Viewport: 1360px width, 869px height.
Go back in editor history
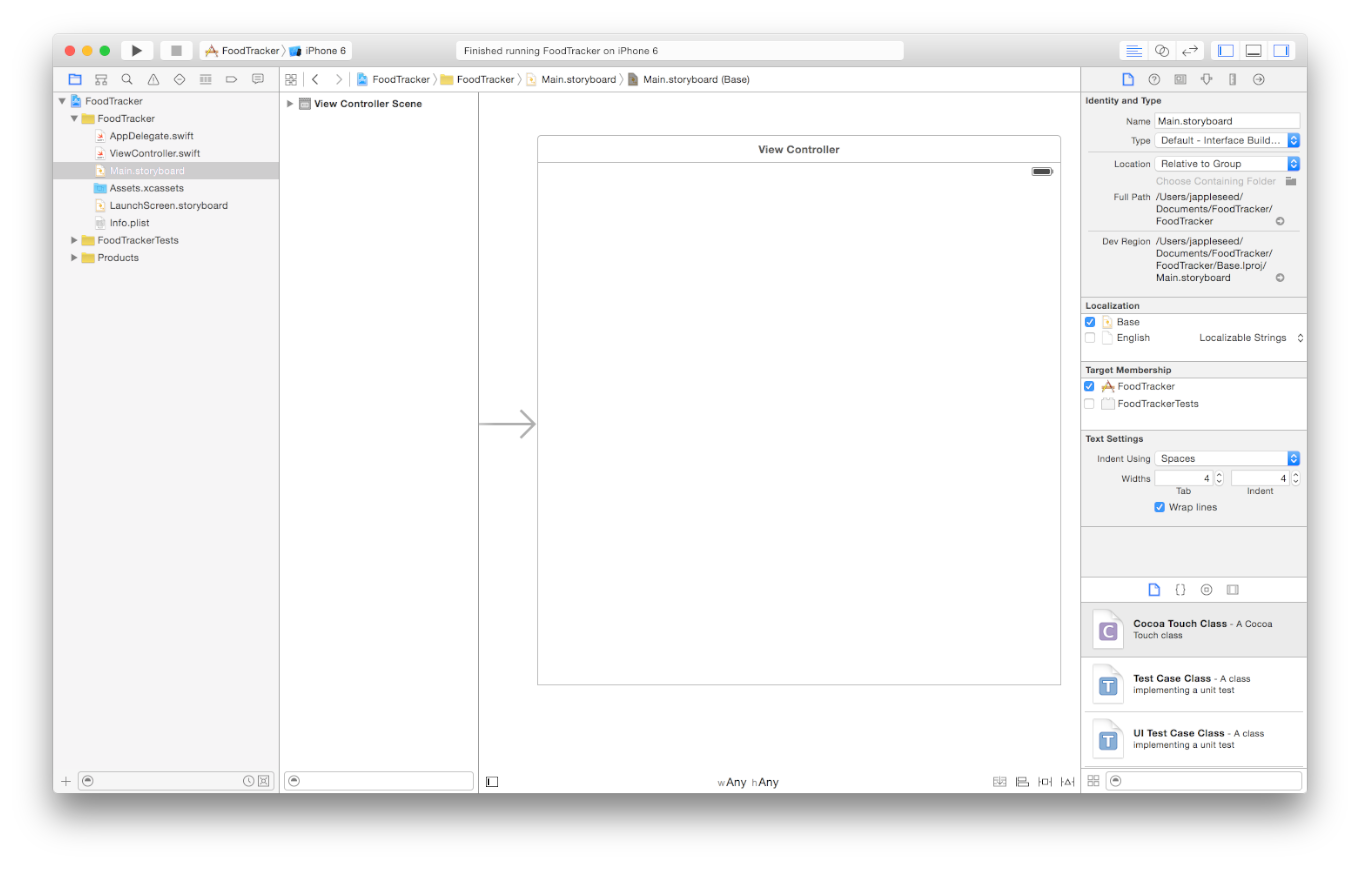[316, 79]
